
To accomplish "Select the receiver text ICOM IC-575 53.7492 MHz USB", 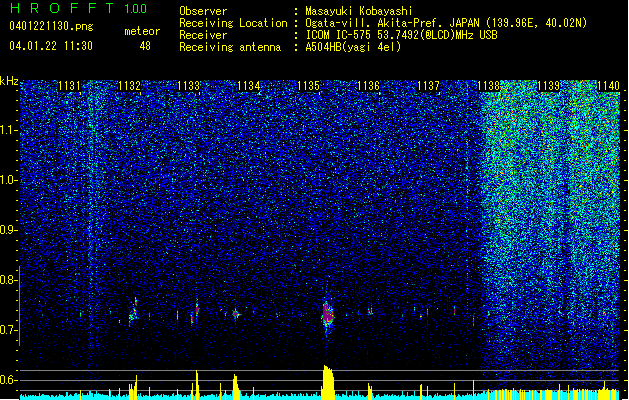I will [401, 35].
